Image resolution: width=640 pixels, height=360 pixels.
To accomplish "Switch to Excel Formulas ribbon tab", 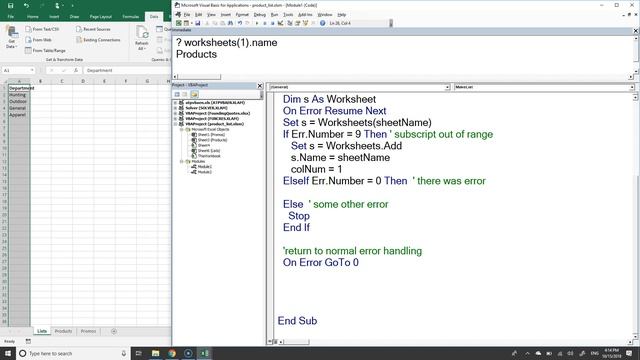I will pyautogui.click(x=131, y=17).
